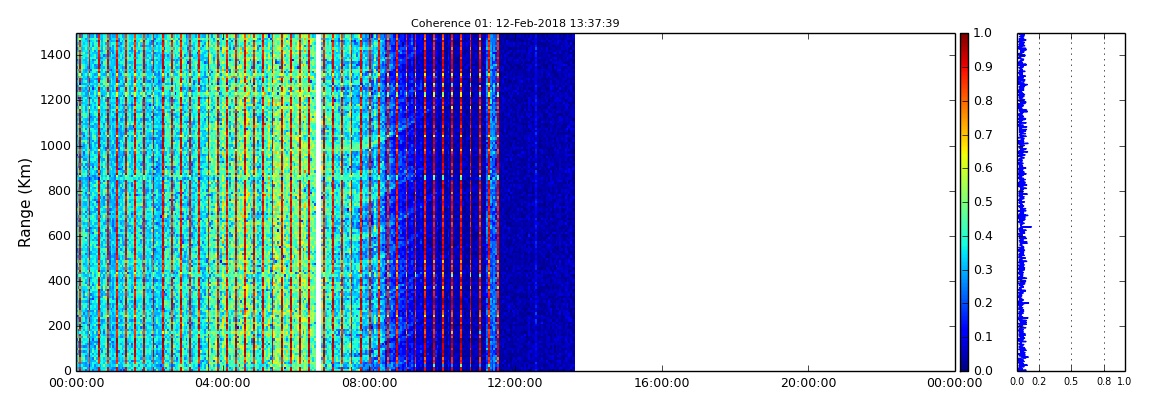Click the 1400 range tick label
Image resolution: width=1150 pixels, height=407 pixels.
(56, 55)
